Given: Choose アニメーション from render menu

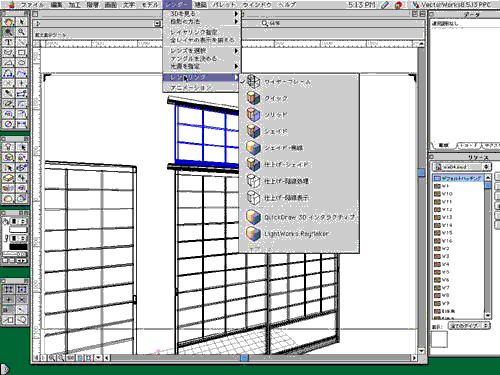Looking at the screenshot, I should pos(202,88).
